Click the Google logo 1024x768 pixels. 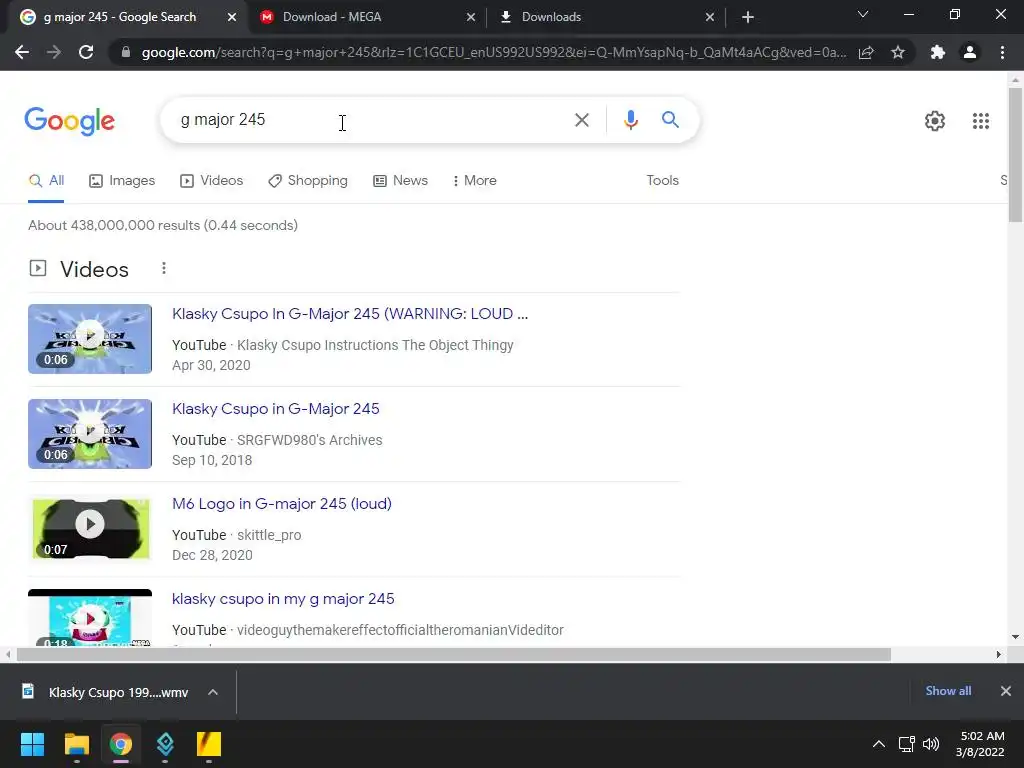(69, 121)
